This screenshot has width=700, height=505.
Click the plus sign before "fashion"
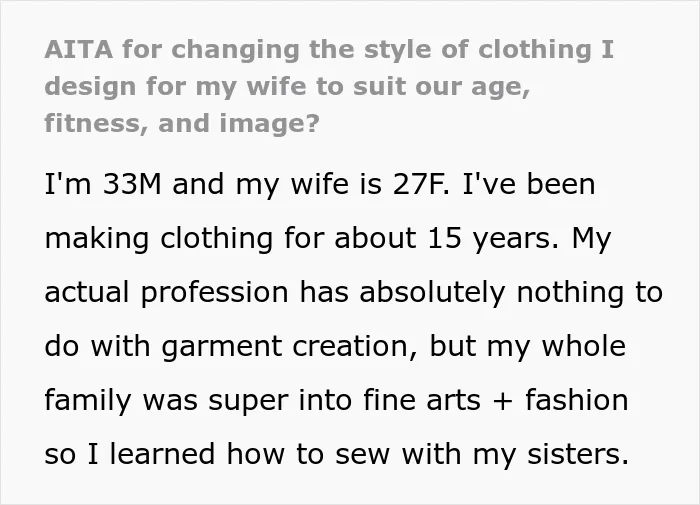pyautogui.click(x=503, y=401)
